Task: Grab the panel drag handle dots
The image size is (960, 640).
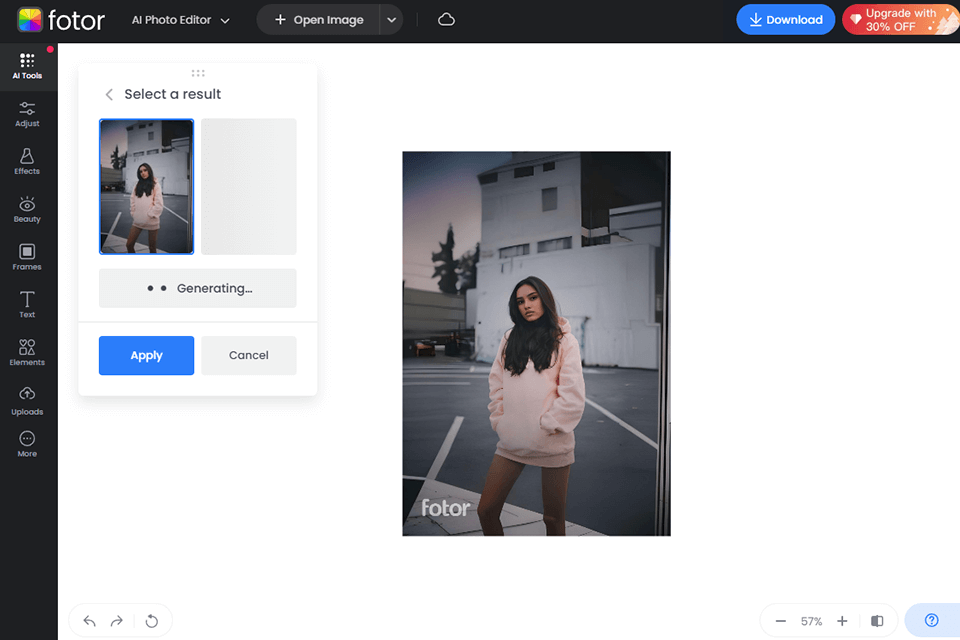Action: coord(198,73)
